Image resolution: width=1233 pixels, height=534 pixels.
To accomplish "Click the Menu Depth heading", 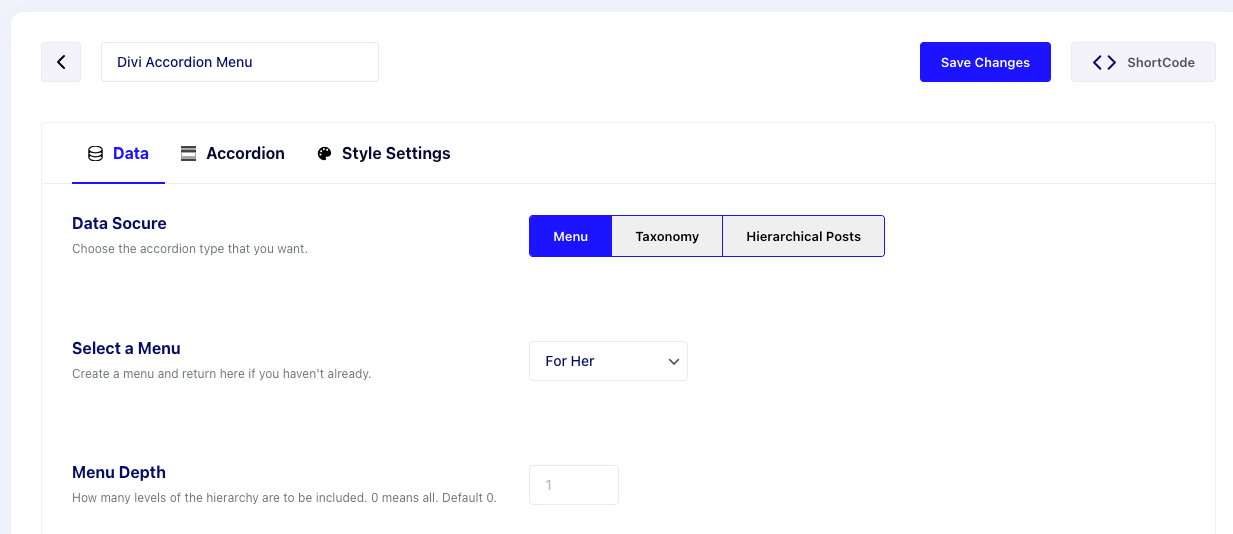I will click(119, 472).
